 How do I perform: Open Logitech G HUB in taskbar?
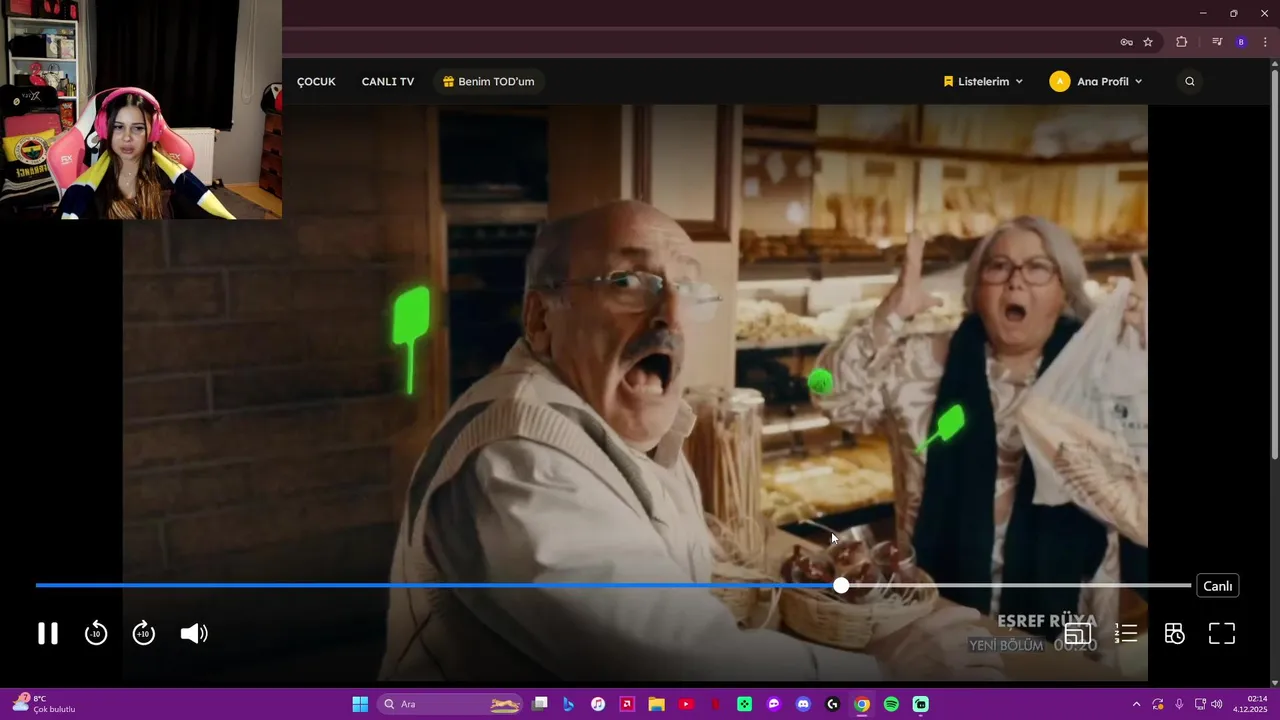[832, 704]
